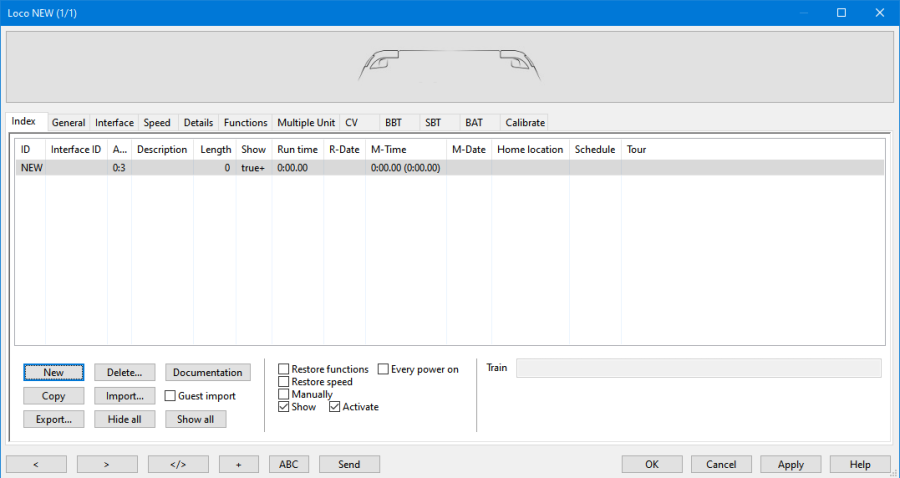
Task: Enable Every power on option
Action: tap(384, 370)
